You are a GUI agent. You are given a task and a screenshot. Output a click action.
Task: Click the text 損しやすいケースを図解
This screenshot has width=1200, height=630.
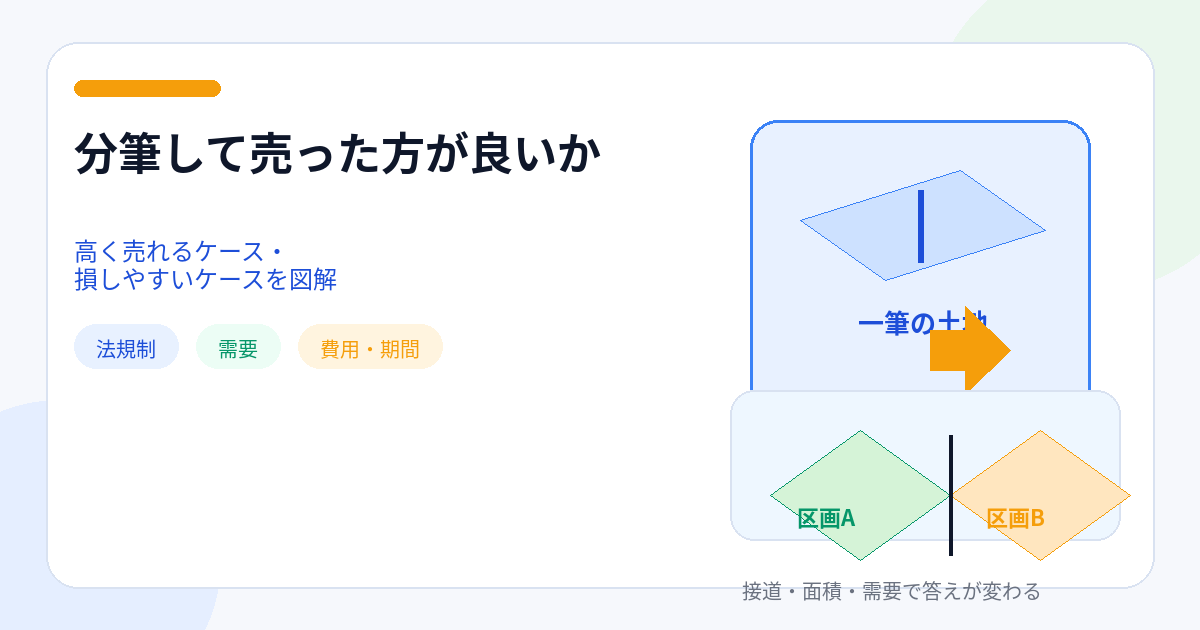pyautogui.click(x=205, y=280)
